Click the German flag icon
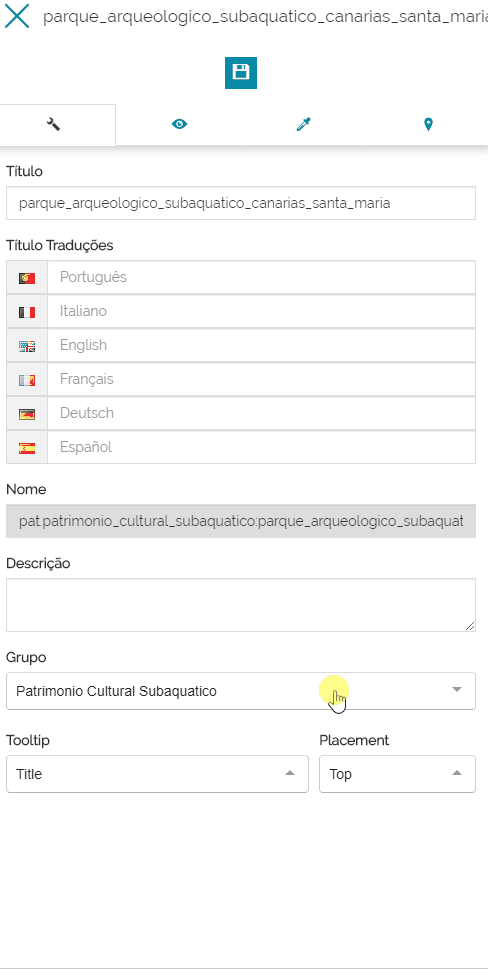 click(x=27, y=413)
